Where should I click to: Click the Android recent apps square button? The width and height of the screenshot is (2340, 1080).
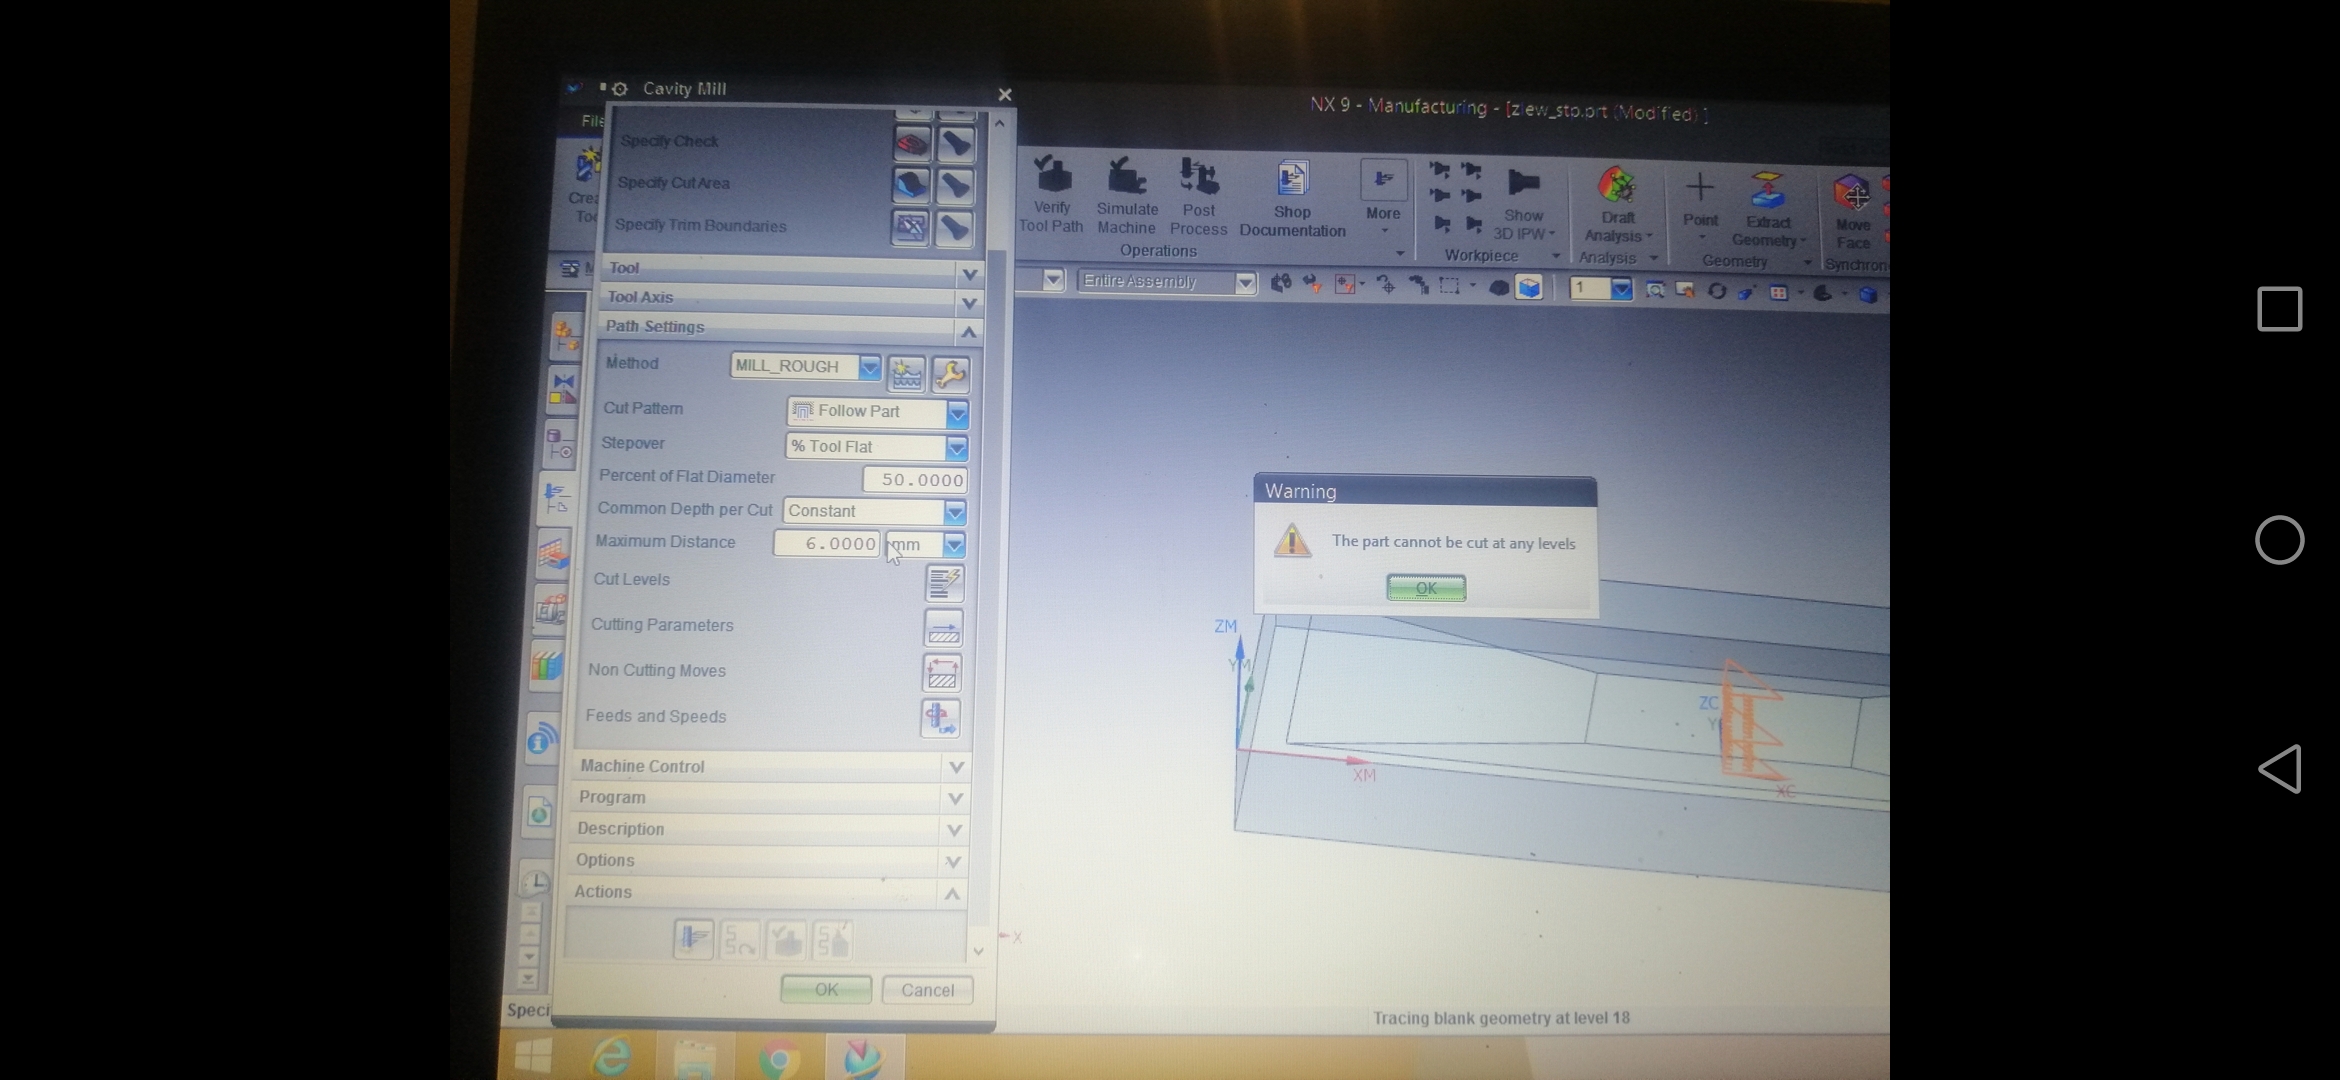point(2280,309)
